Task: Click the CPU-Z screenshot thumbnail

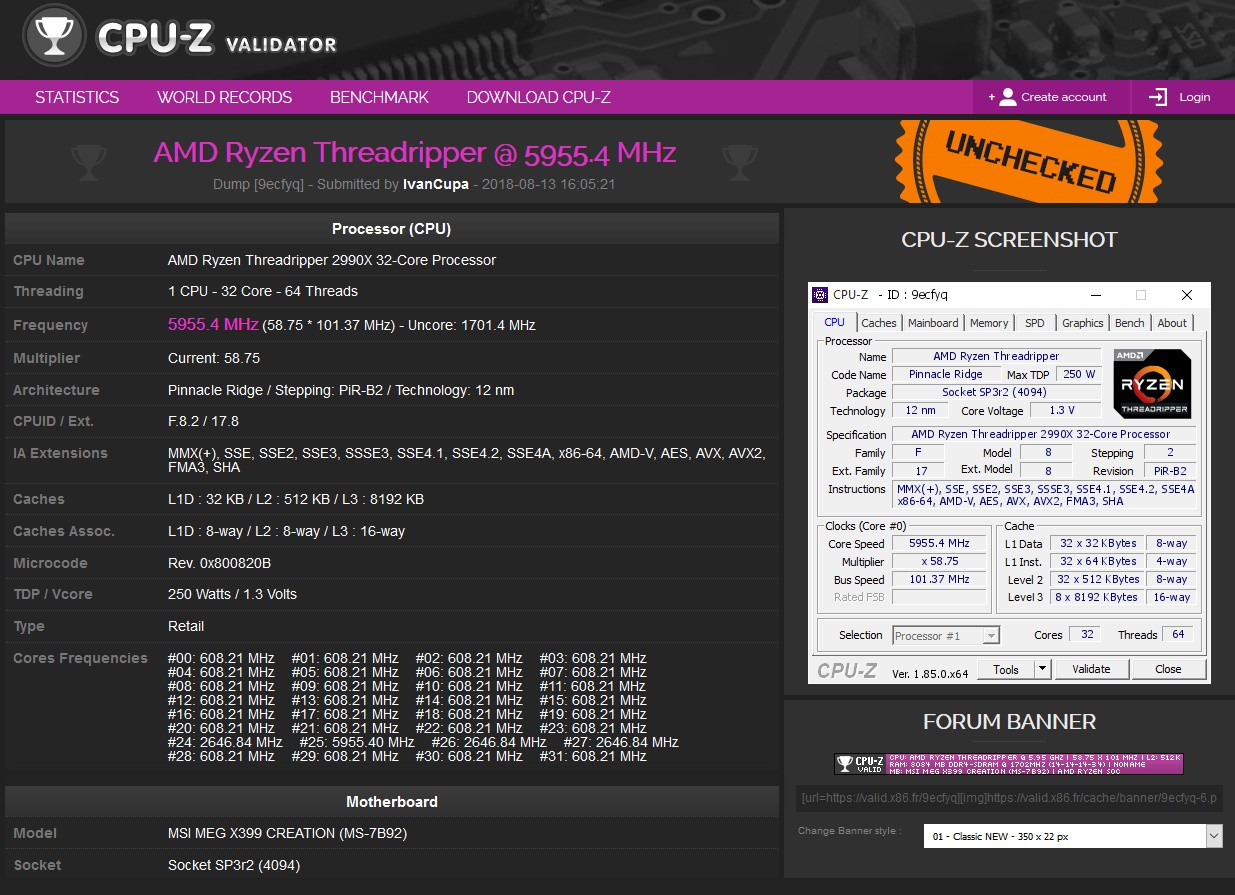Action: (1009, 484)
